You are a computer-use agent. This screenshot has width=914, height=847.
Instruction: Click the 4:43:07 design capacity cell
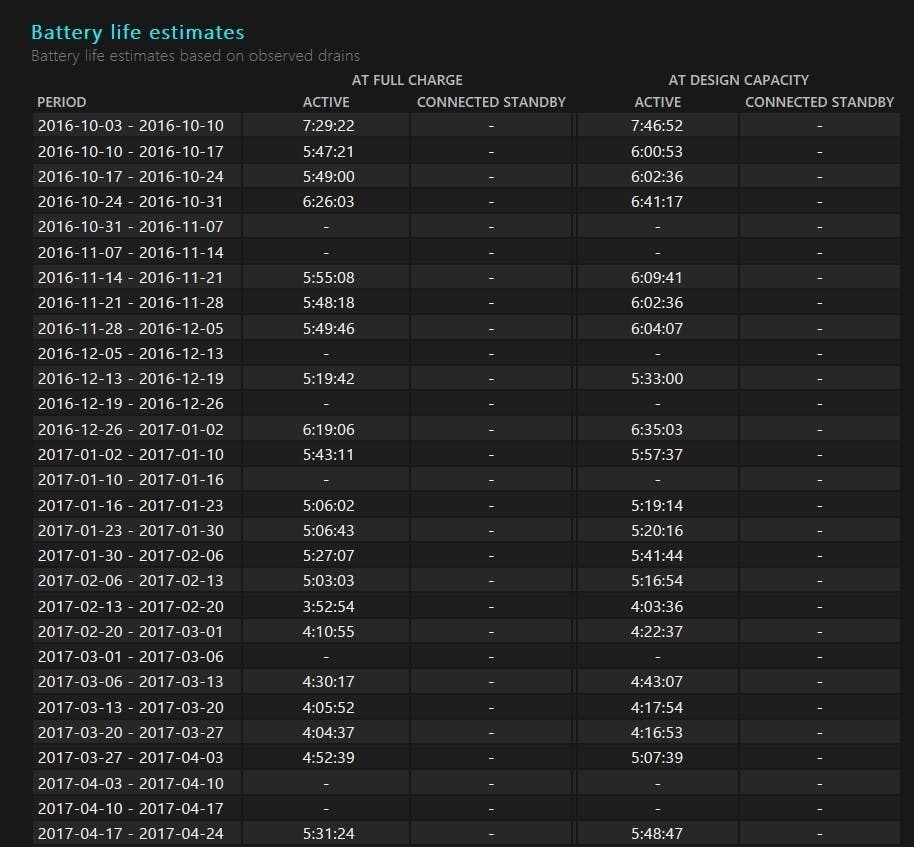pos(657,682)
